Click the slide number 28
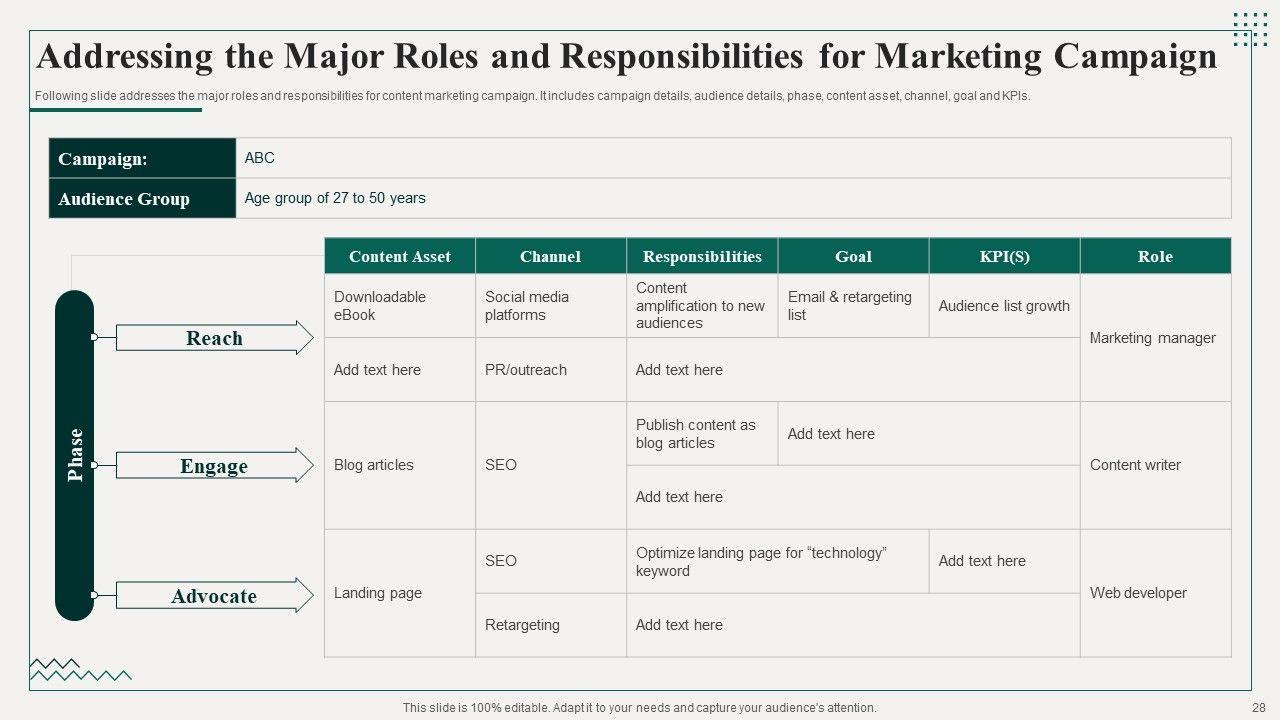1280x720 pixels. point(1258,708)
